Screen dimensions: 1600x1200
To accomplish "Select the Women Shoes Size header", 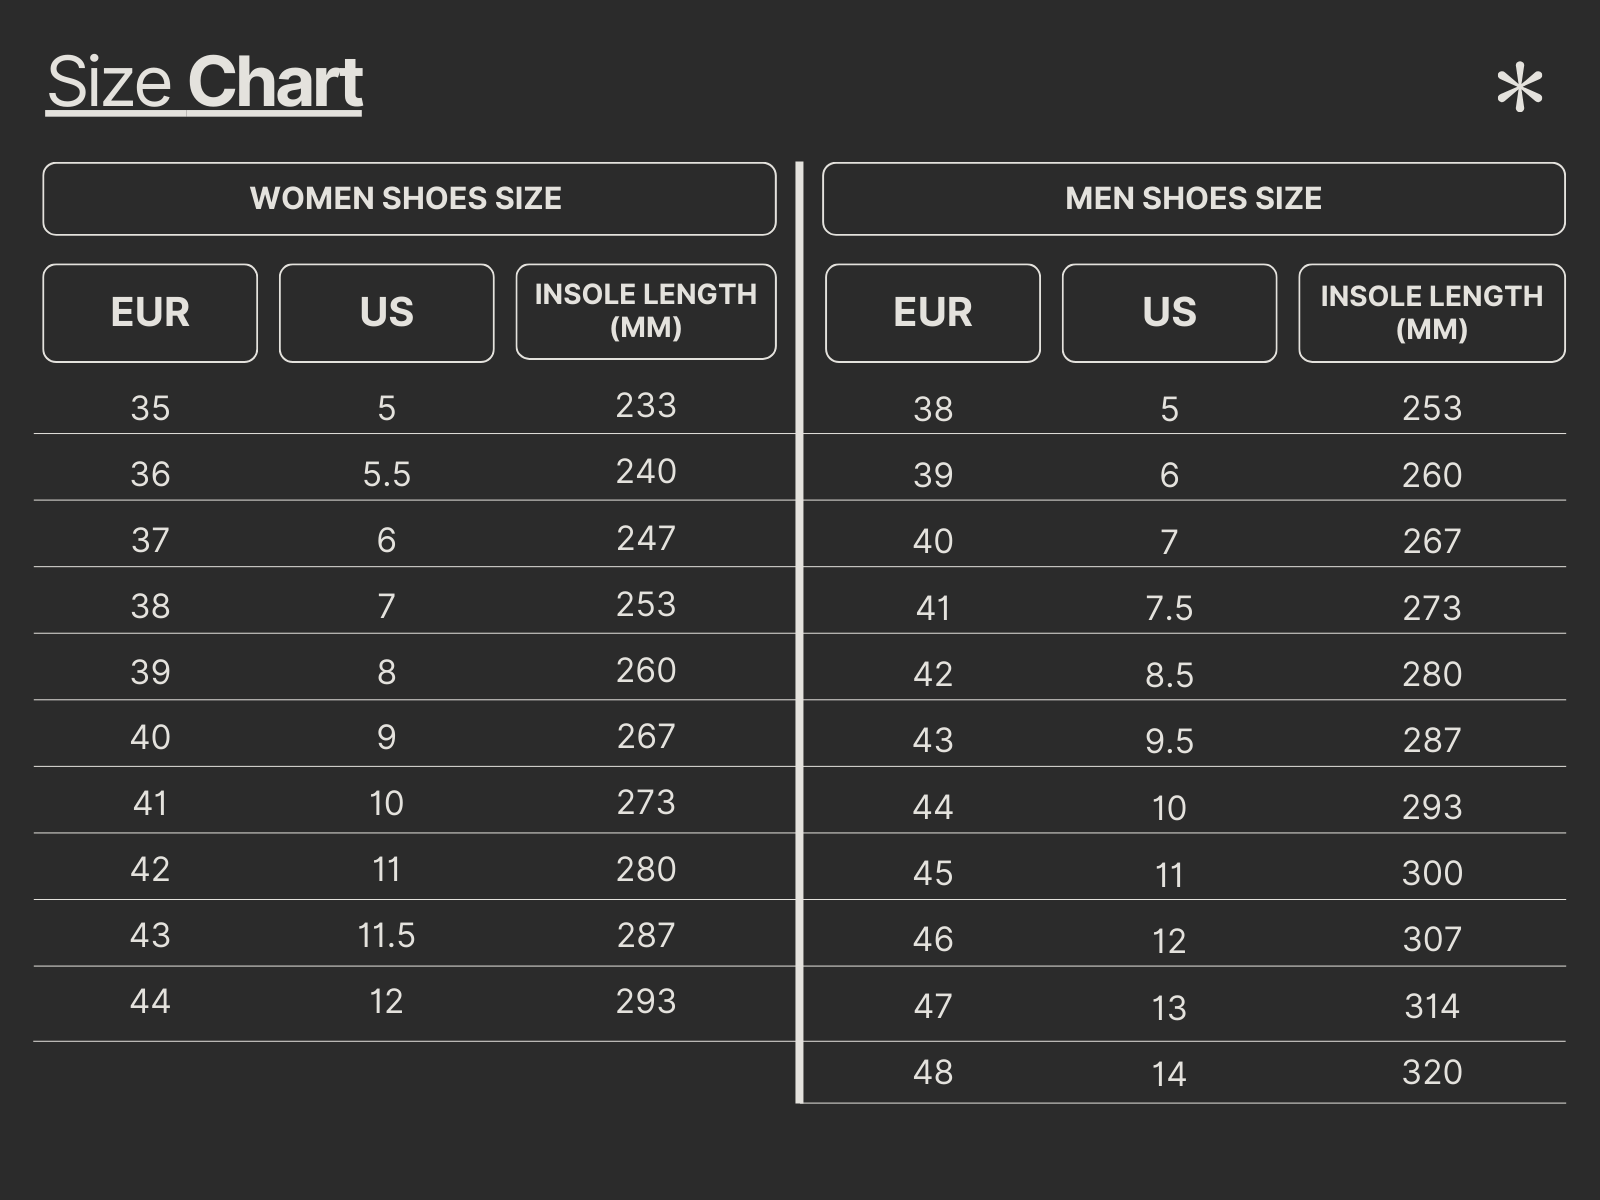I will pos(409,199).
